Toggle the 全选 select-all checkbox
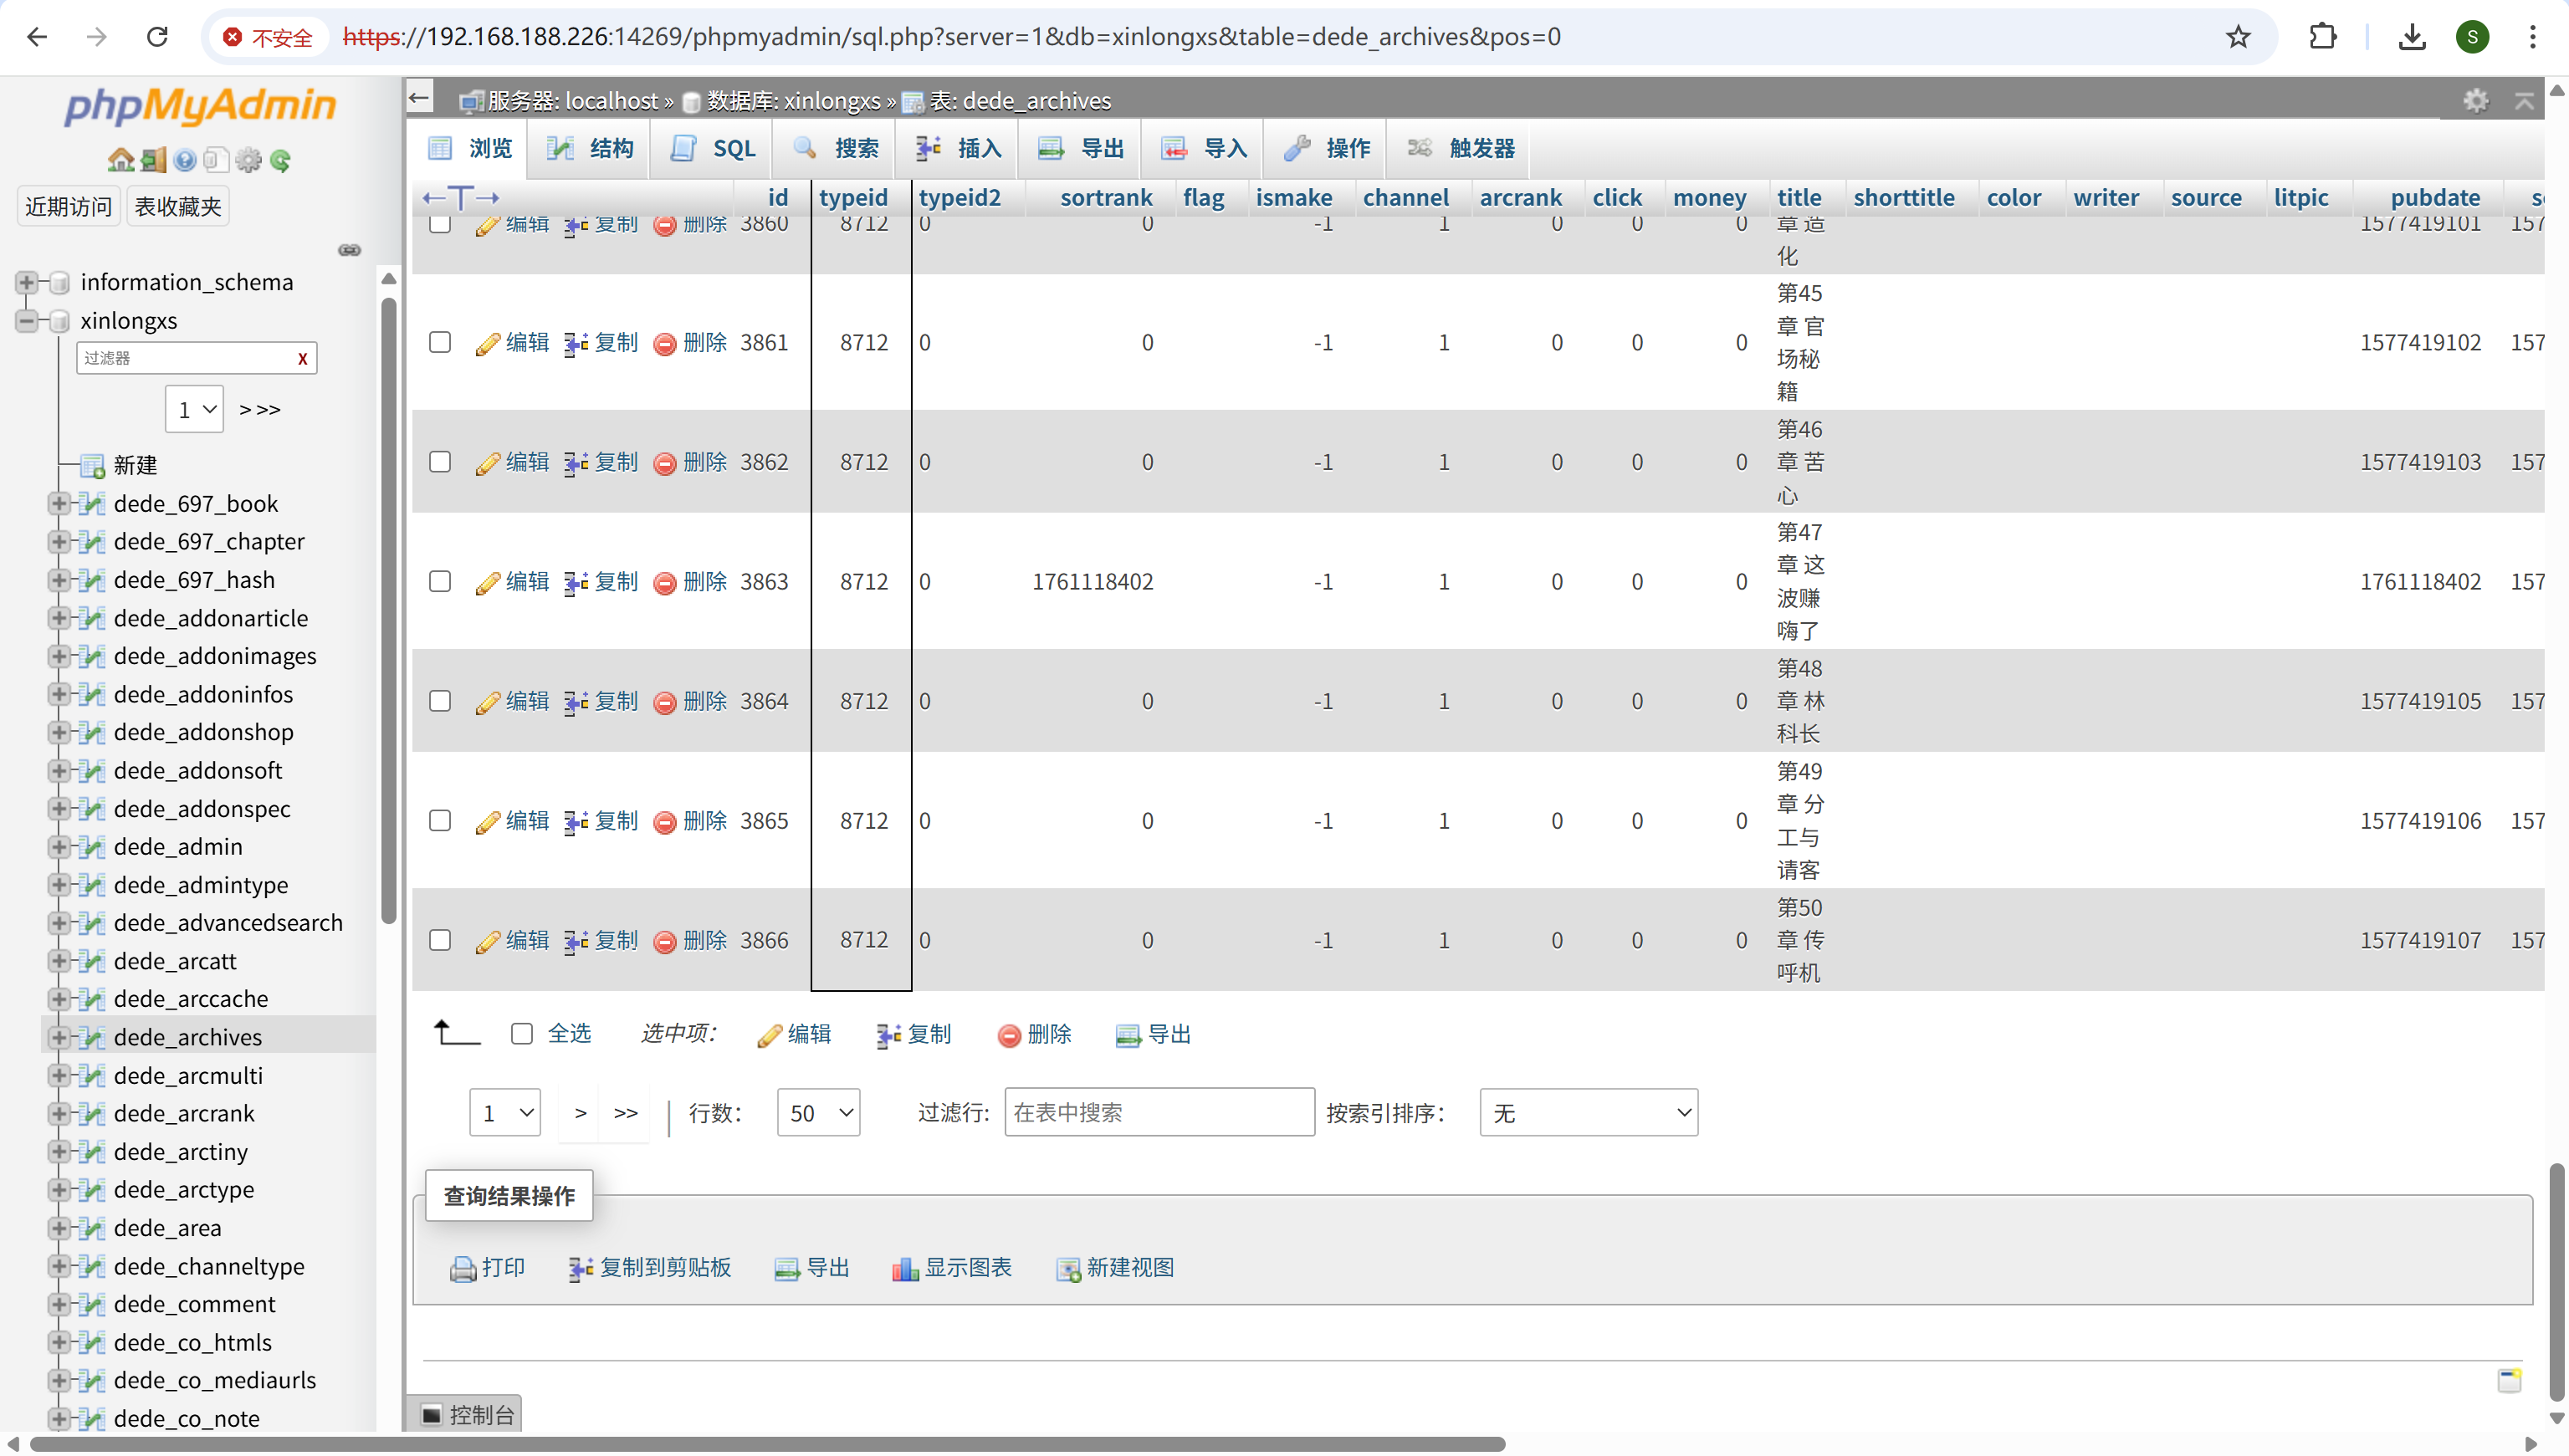2569x1456 pixels. 522,1034
